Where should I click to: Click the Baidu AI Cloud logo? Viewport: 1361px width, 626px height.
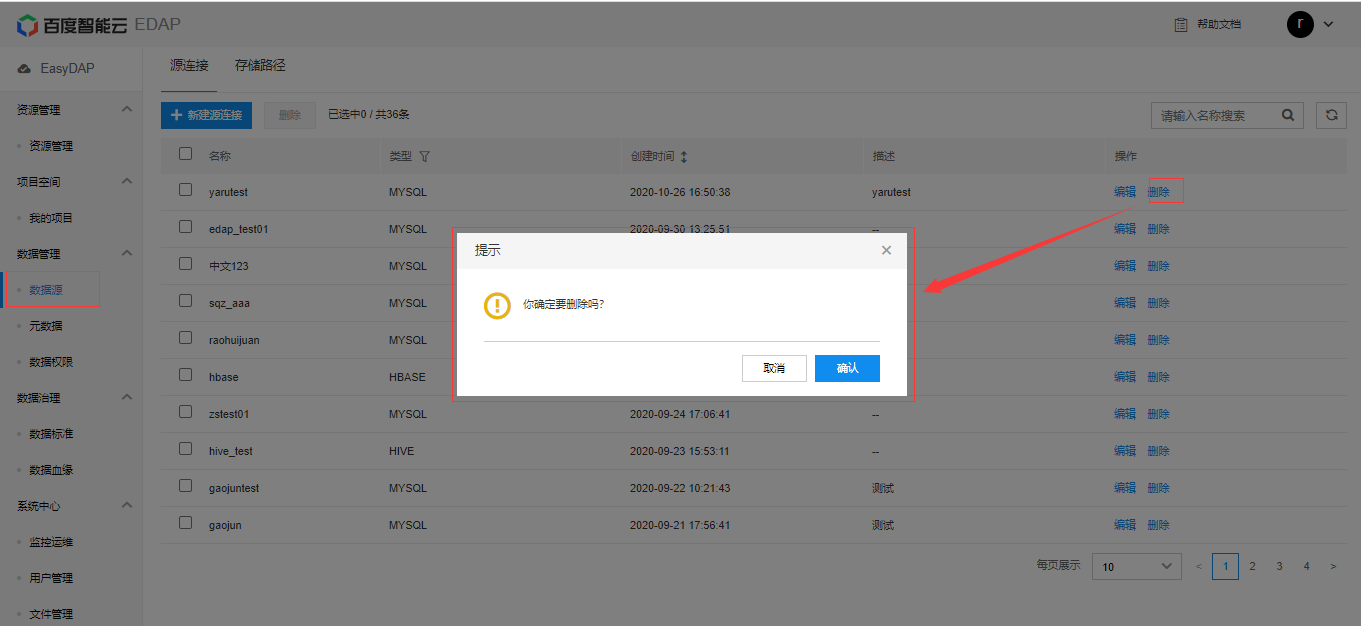pyautogui.click(x=72, y=24)
